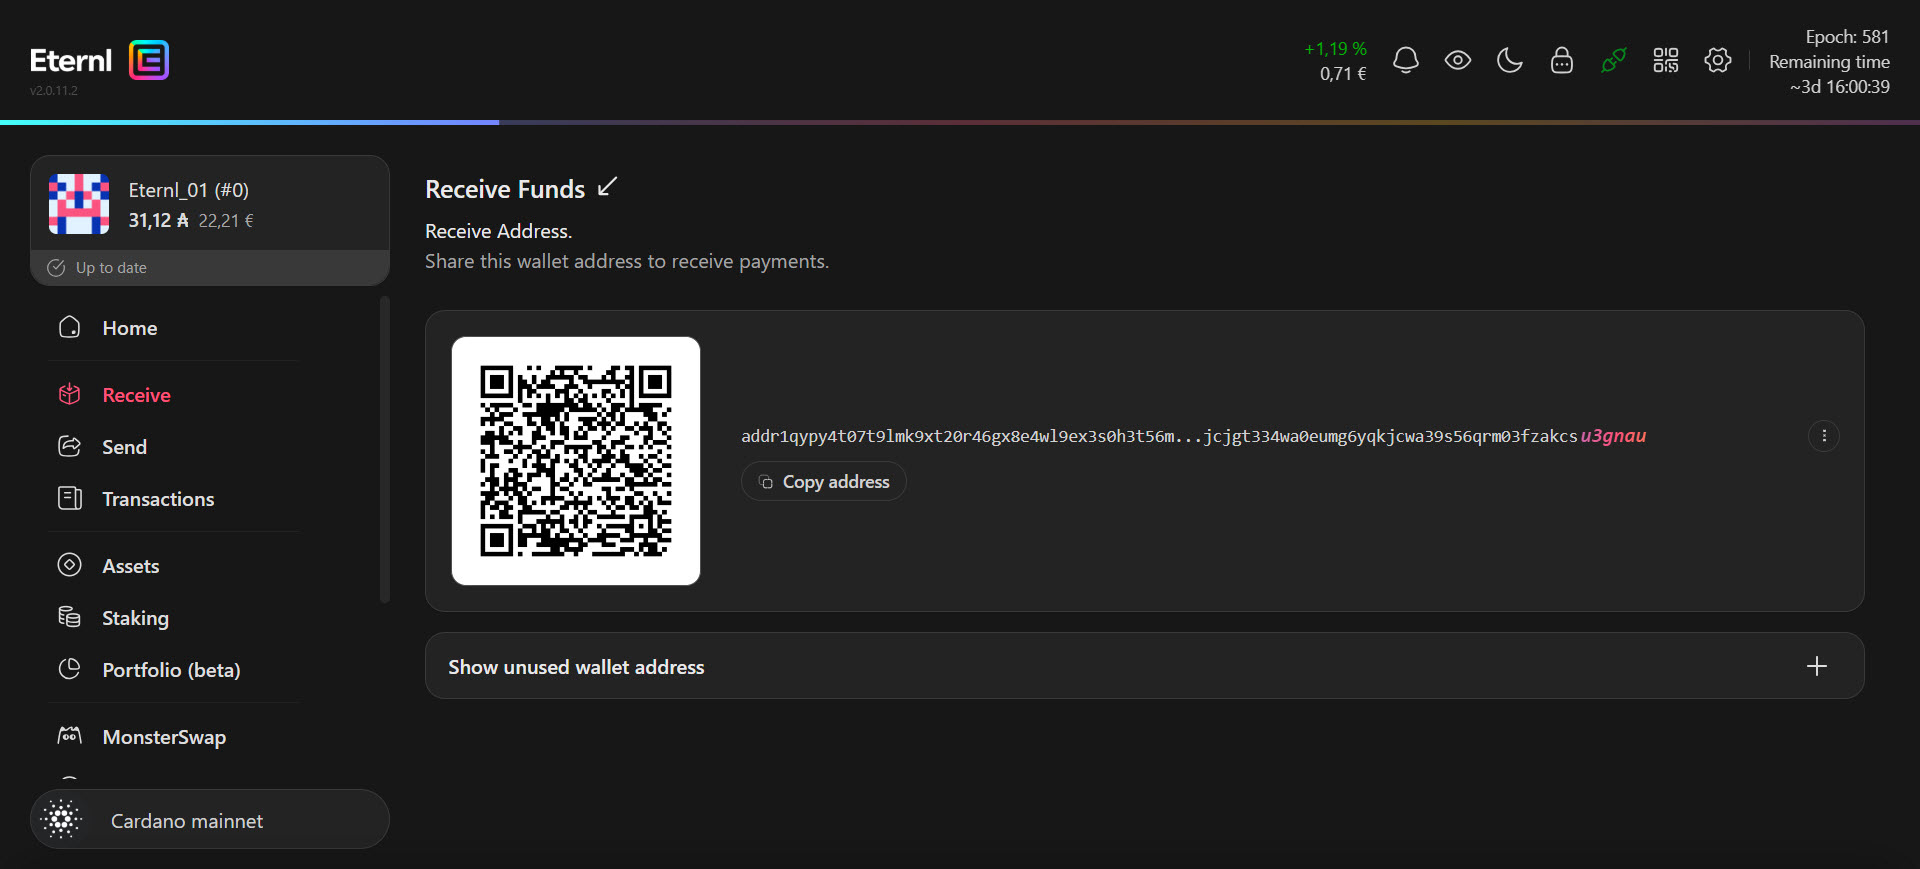
Task: Open Staking from the sidebar
Action: pos(135,618)
